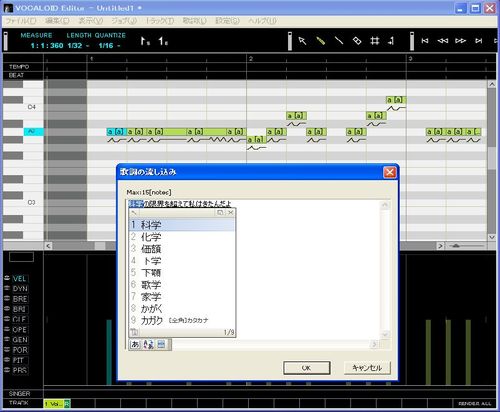Toggle the grid icon in toolbar
Image resolution: width=500 pixels, height=412 pixels.
click(375, 41)
